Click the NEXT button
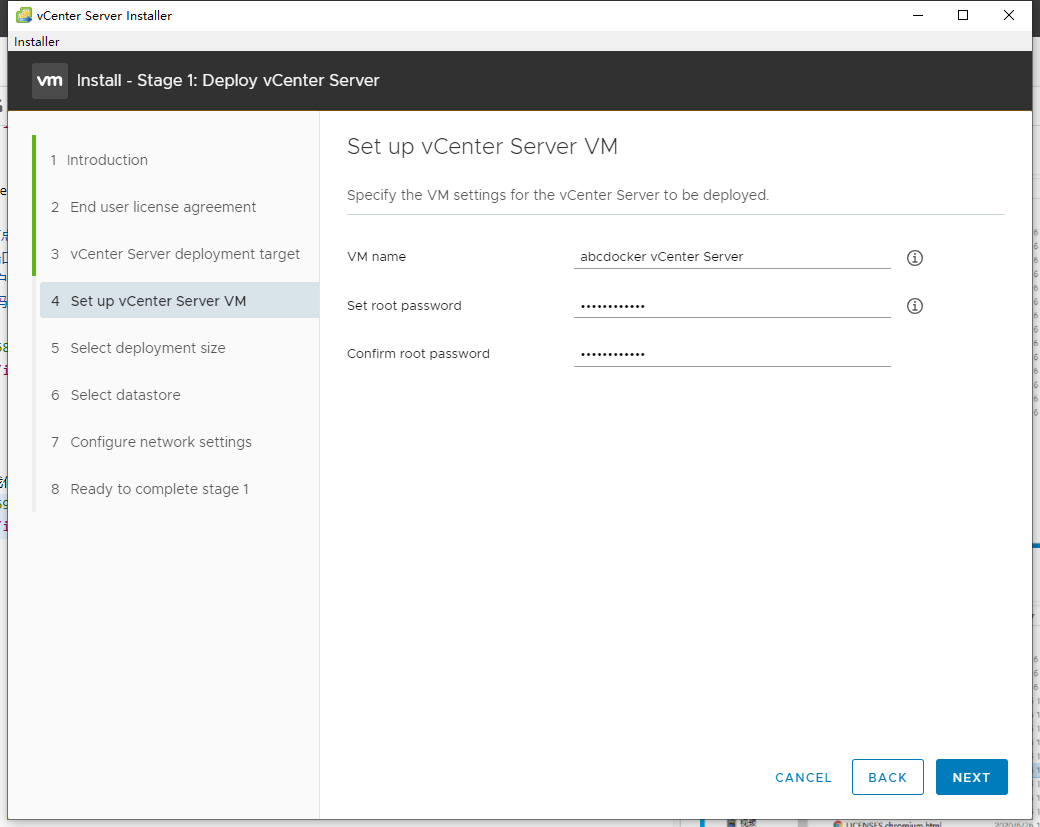The height and width of the screenshot is (827, 1040). [x=971, y=777]
